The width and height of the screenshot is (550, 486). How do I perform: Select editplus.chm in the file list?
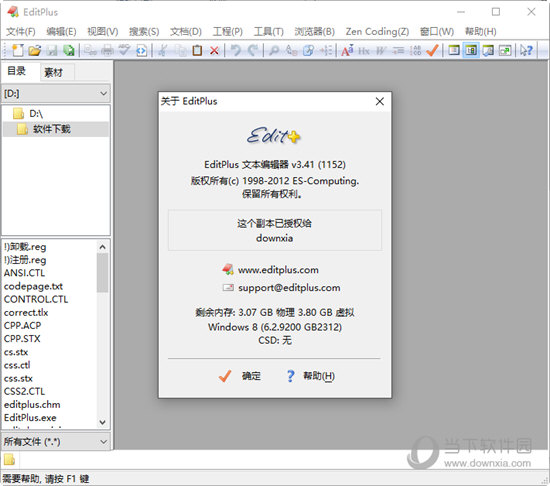point(32,404)
